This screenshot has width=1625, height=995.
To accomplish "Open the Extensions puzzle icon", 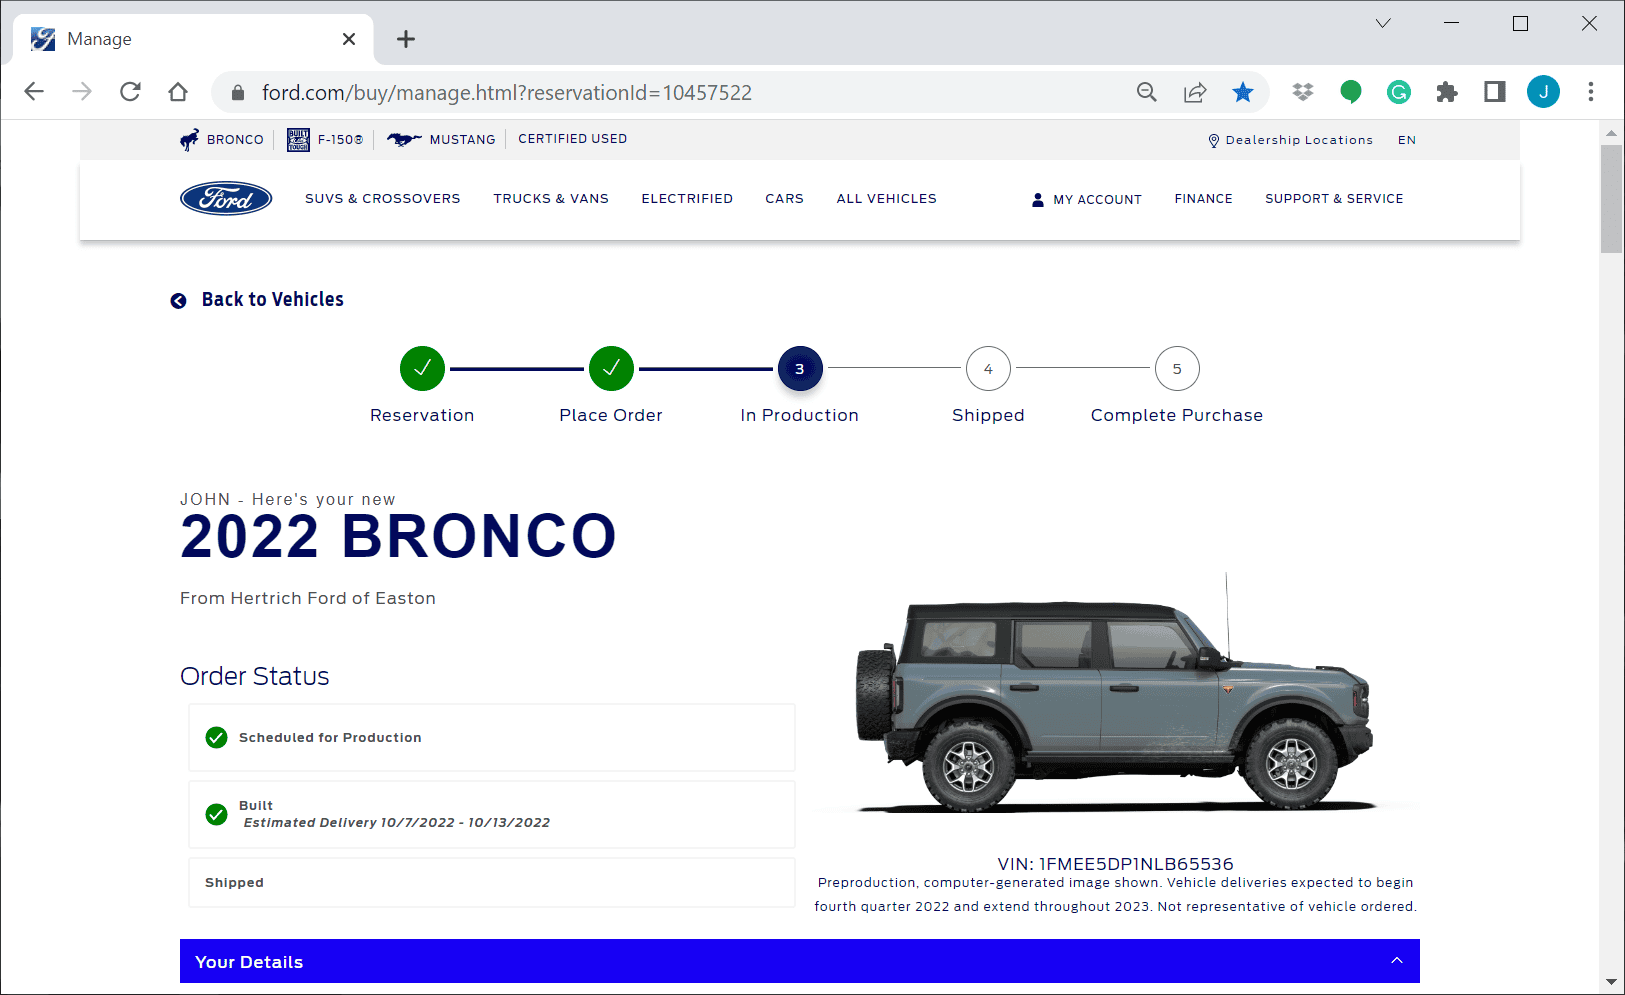I will [x=1447, y=92].
